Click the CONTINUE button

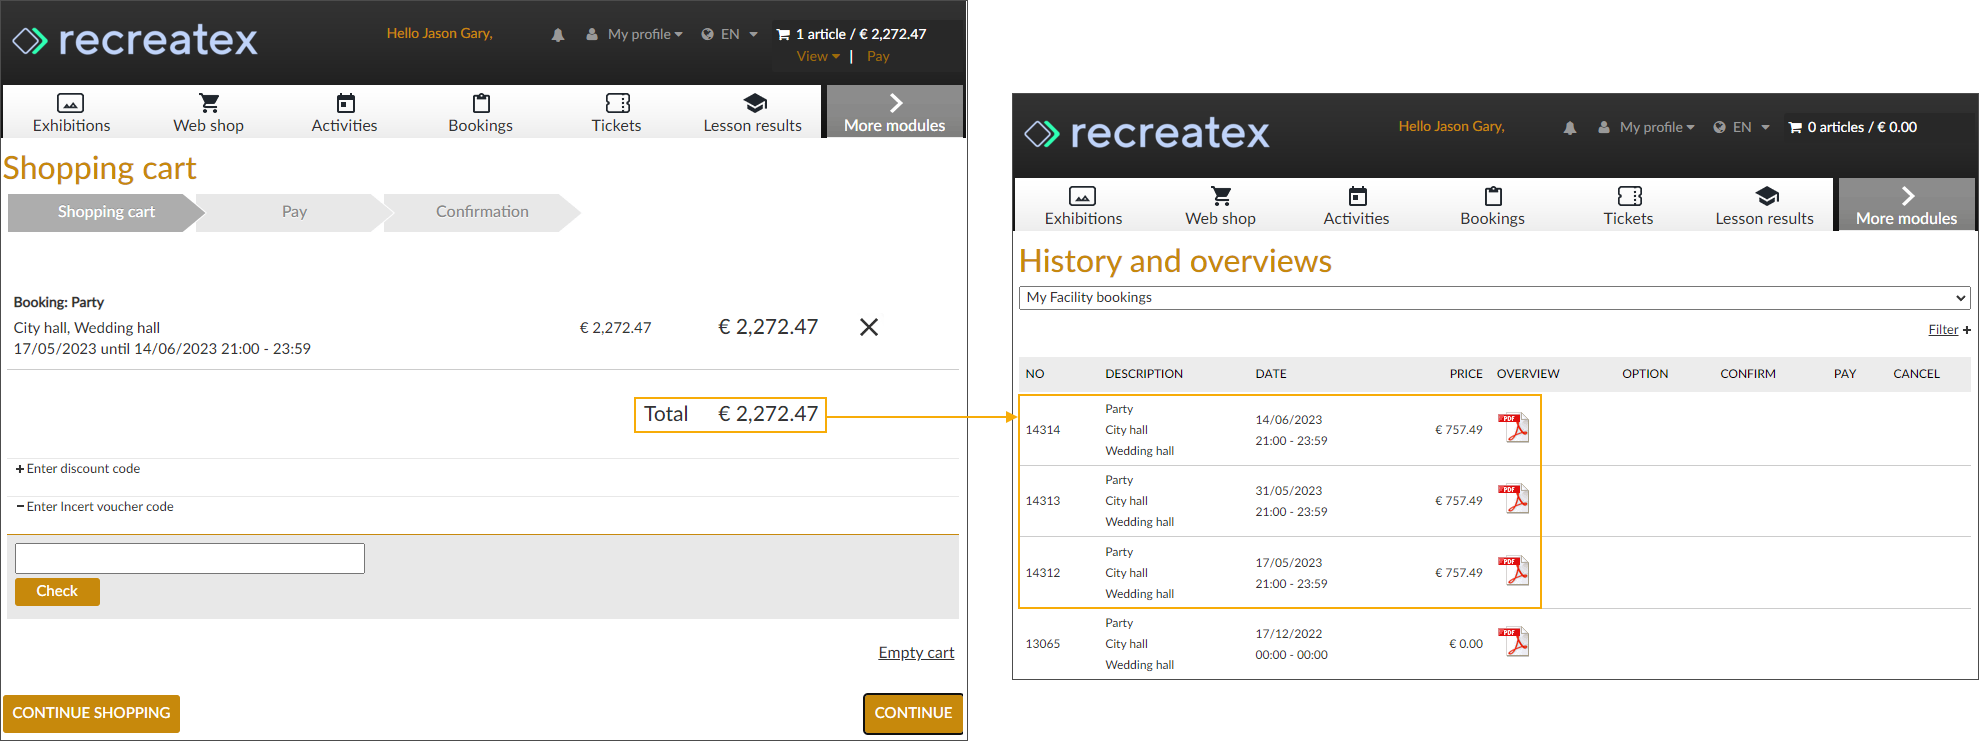(x=913, y=713)
